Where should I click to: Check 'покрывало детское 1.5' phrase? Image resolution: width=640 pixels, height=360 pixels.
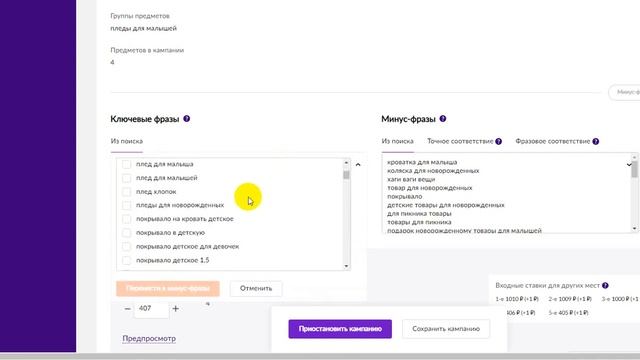(x=127, y=260)
